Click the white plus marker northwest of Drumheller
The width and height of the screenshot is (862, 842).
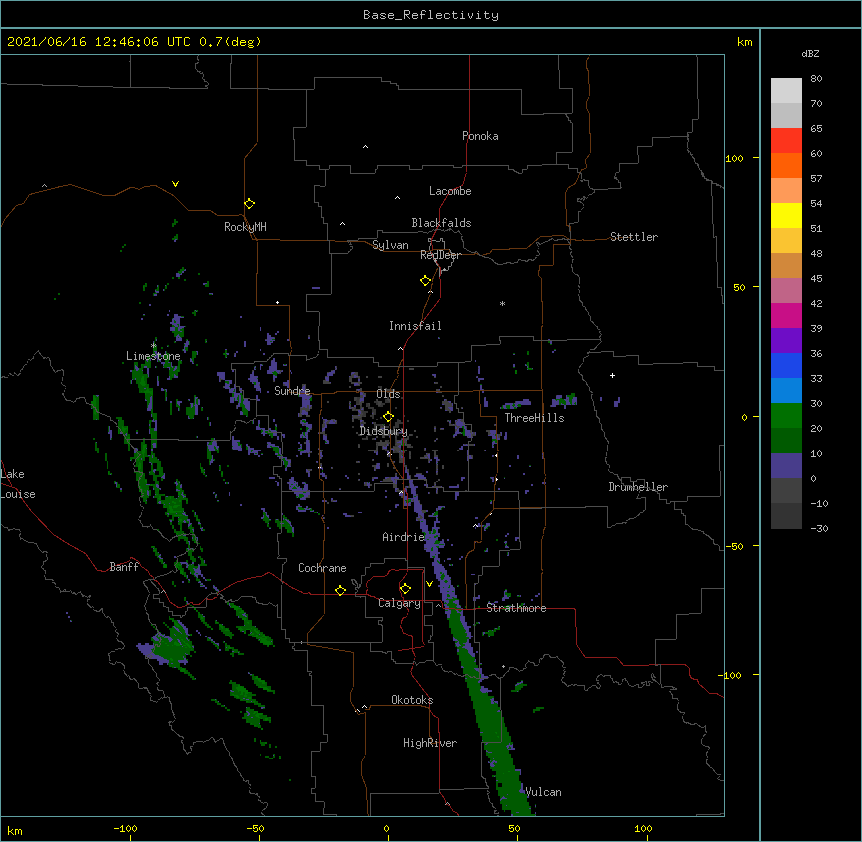[x=612, y=375]
